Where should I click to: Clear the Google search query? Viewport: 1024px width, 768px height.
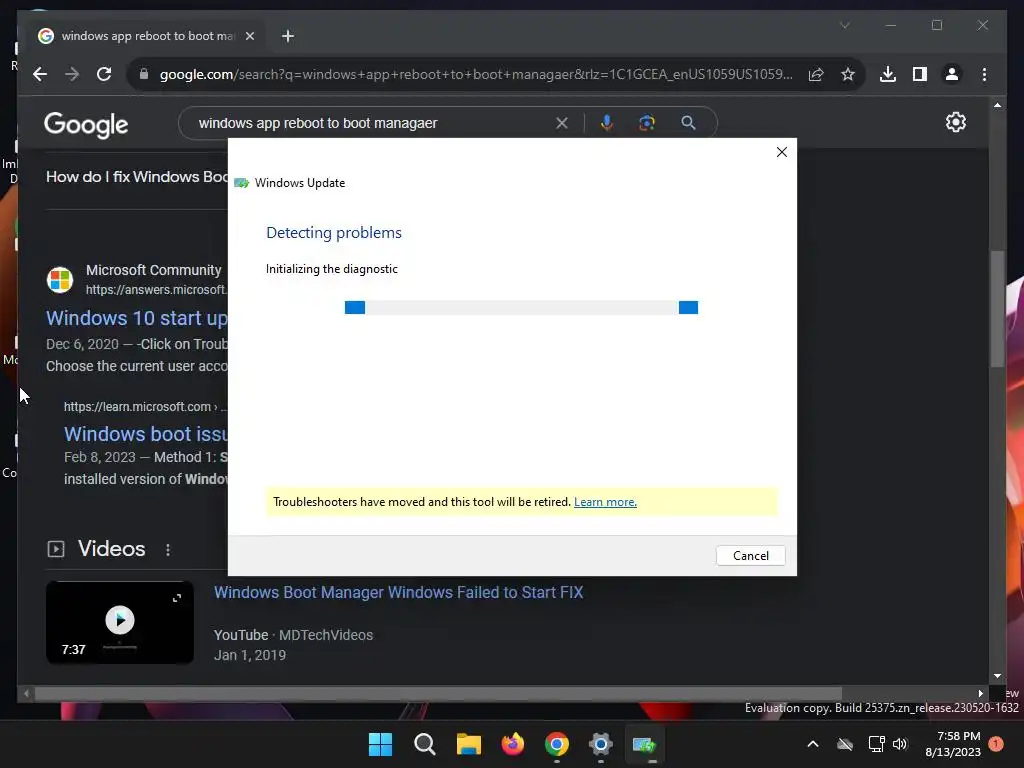tap(562, 123)
